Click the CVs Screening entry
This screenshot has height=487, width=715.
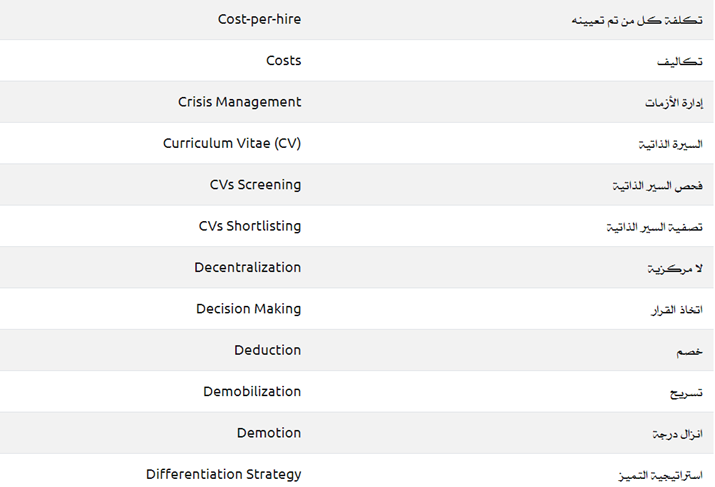point(255,185)
